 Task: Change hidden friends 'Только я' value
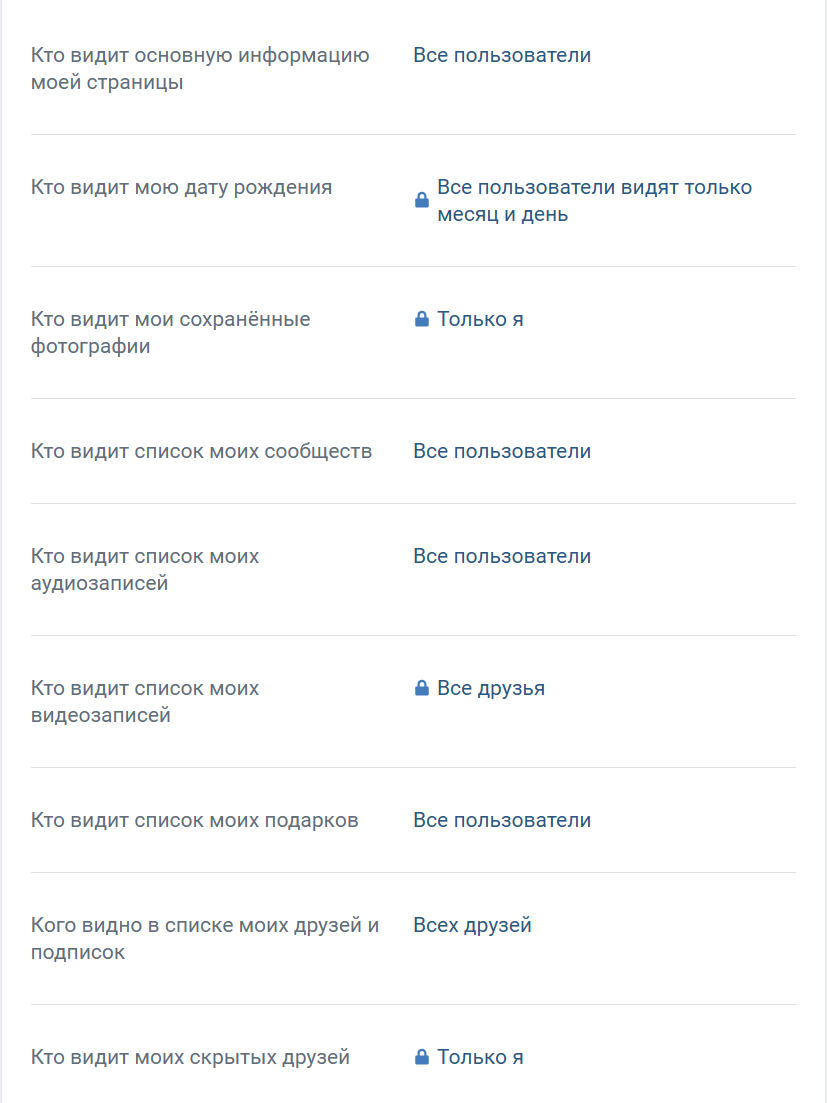point(480,1057)
